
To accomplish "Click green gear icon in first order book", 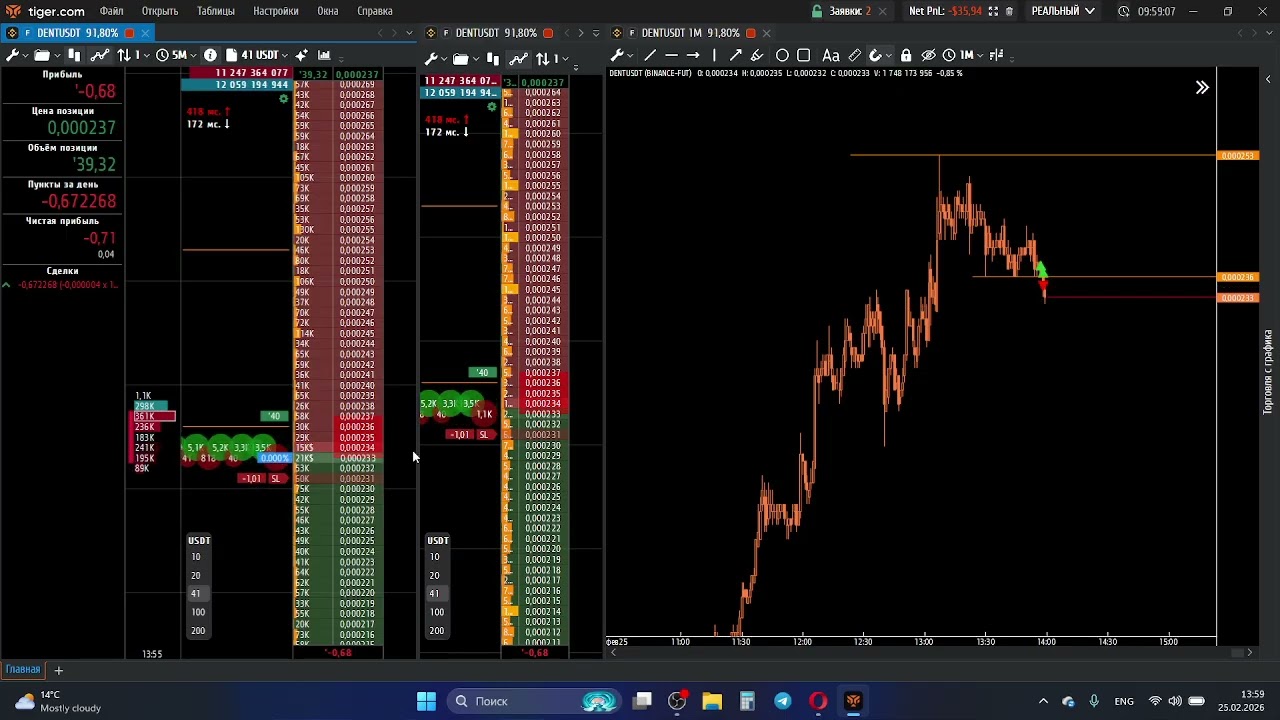I will pyautogui.click(x=284, y=98).
